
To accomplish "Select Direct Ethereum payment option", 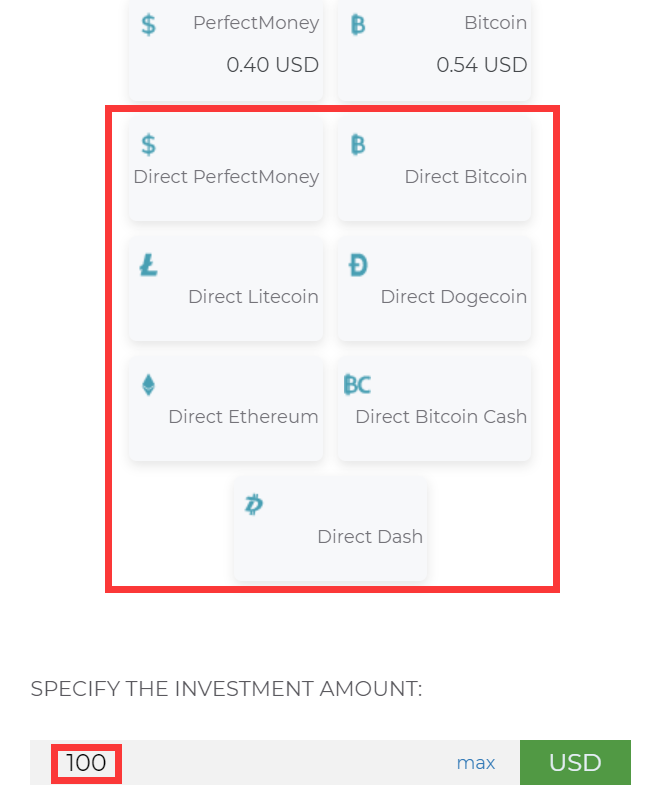I will pos(226,409).
